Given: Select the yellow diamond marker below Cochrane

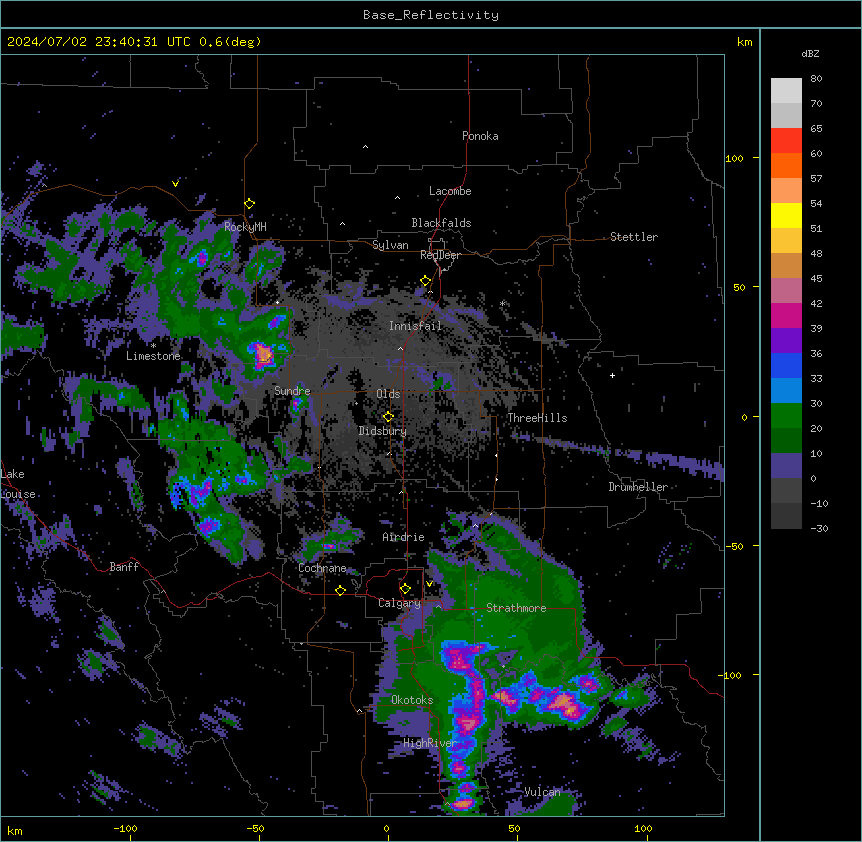Looking at the screenshot, I should pos(340,590).
